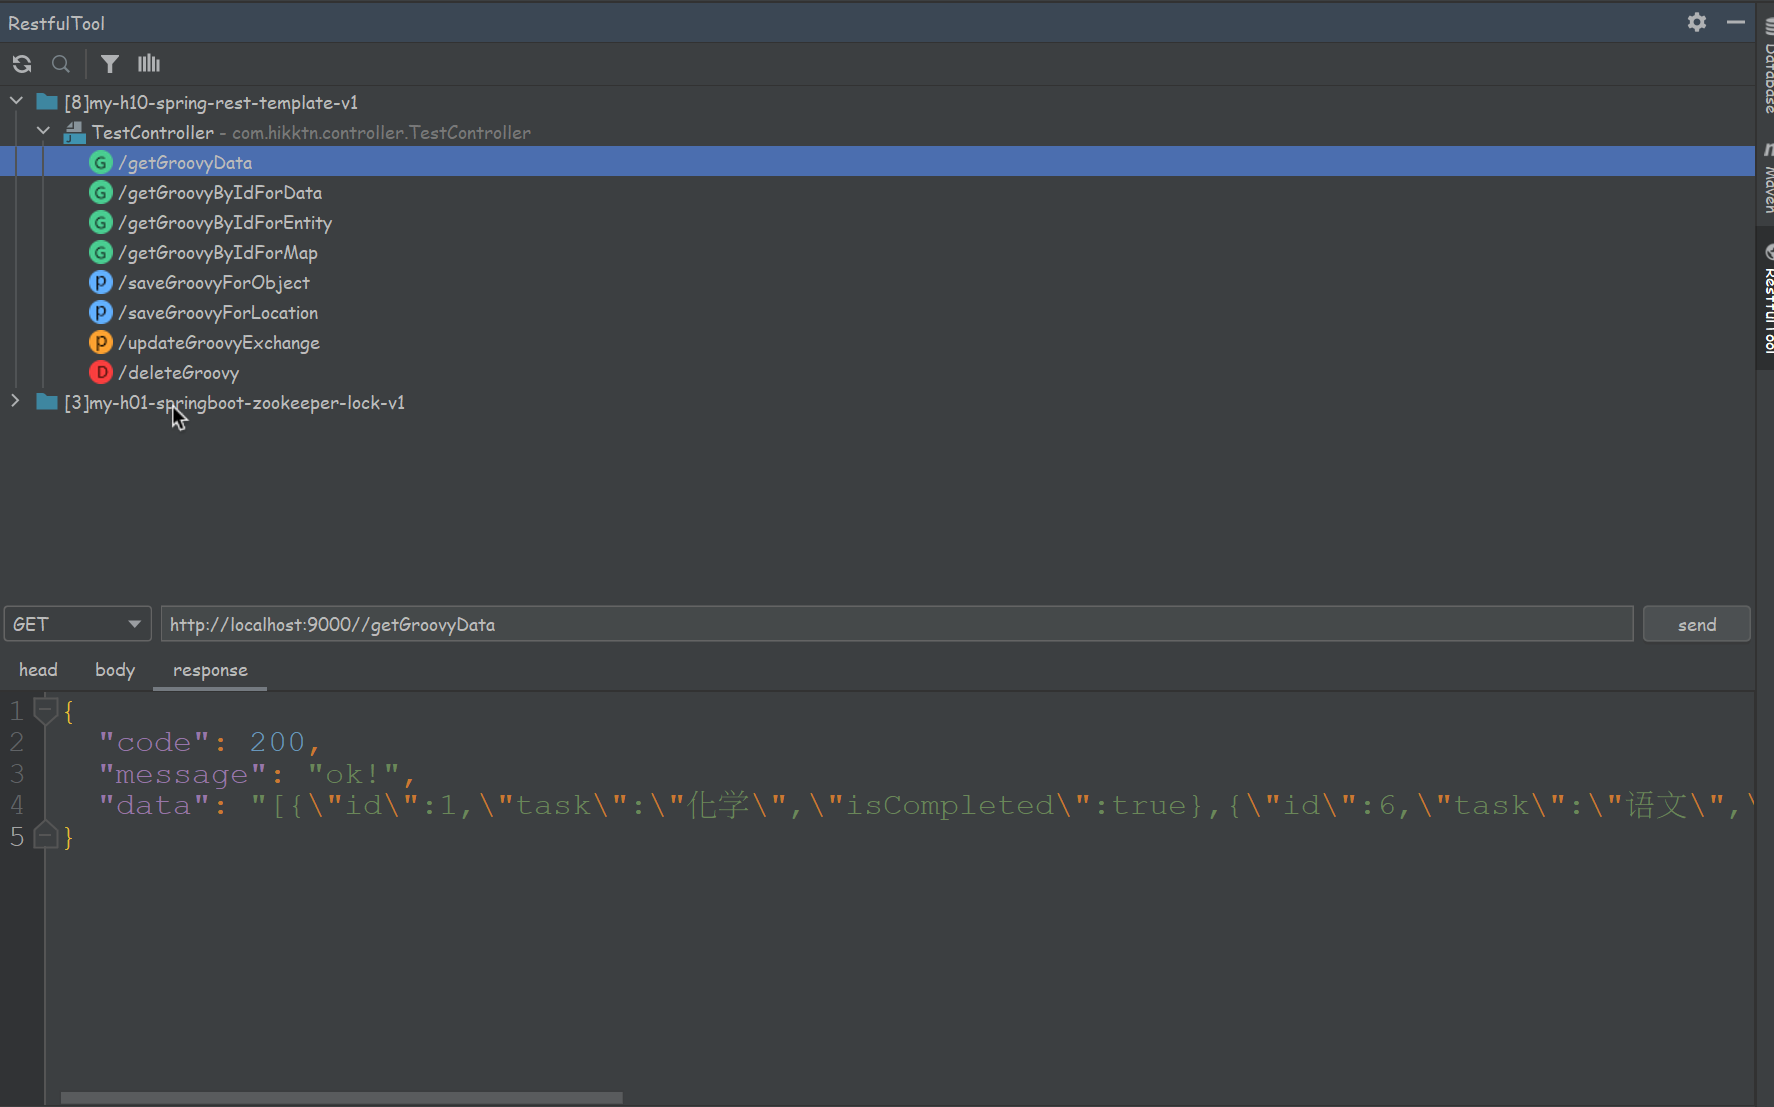Click line number 3 in response gutter

point(17,774)
